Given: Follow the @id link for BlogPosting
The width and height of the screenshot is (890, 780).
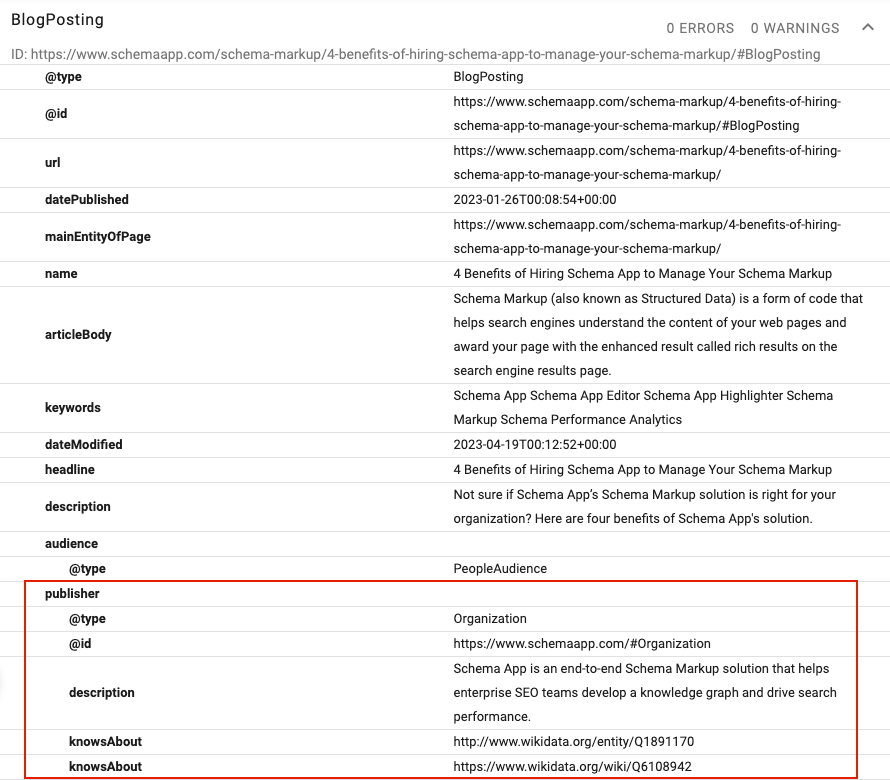Looking at the screenshot, I should pyautogui.click(x=645, y=113).
